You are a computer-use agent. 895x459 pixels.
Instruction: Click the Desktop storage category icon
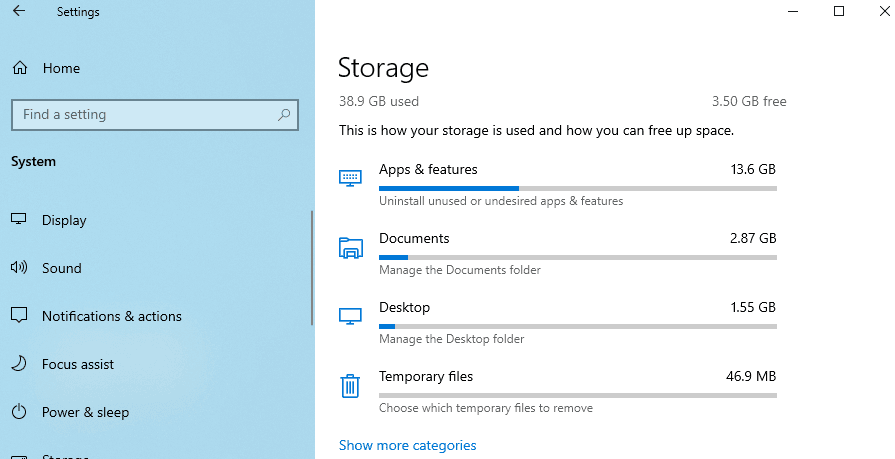tap(350, 316)
